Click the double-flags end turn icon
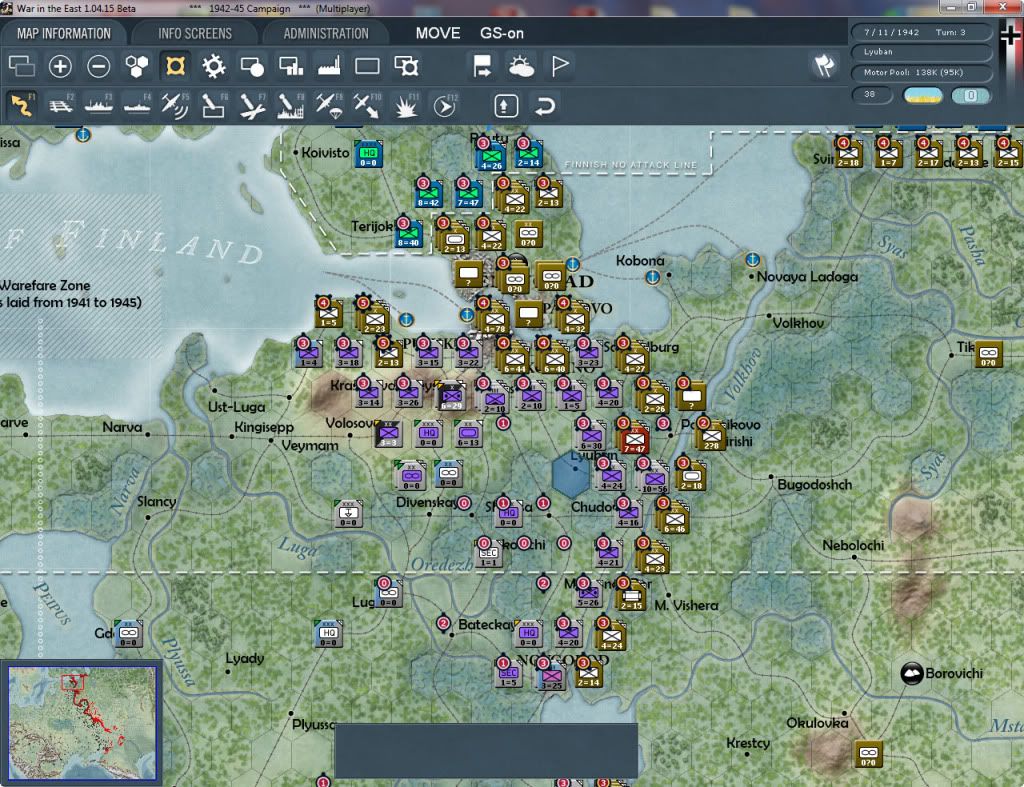Screen dimensions: 1024x787 pyautogui.click(x=824, y=65)
